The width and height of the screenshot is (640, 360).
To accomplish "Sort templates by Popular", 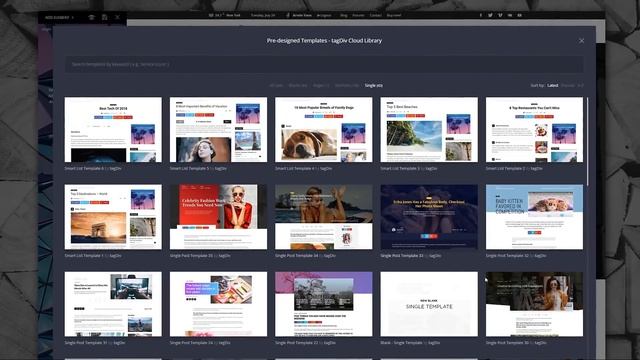I will point(568,85).
